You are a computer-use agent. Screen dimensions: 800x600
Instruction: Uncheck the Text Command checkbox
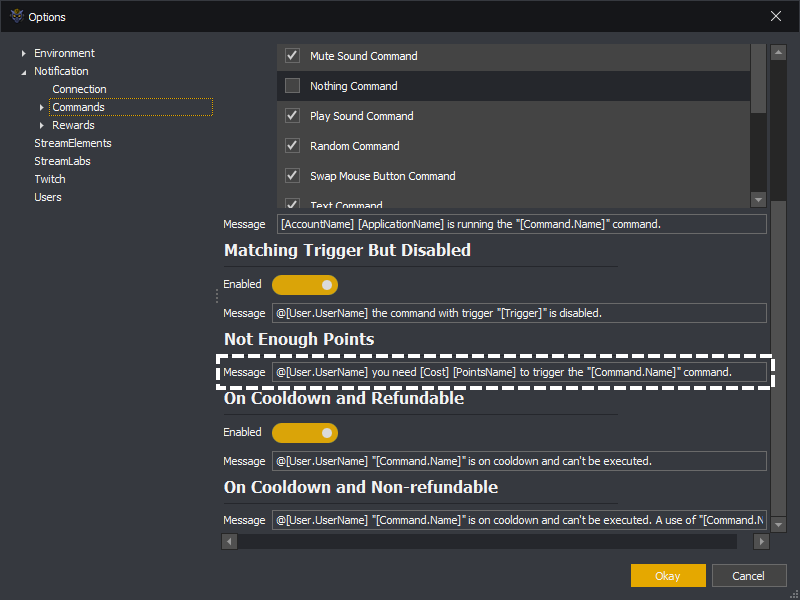pos(292,204)
